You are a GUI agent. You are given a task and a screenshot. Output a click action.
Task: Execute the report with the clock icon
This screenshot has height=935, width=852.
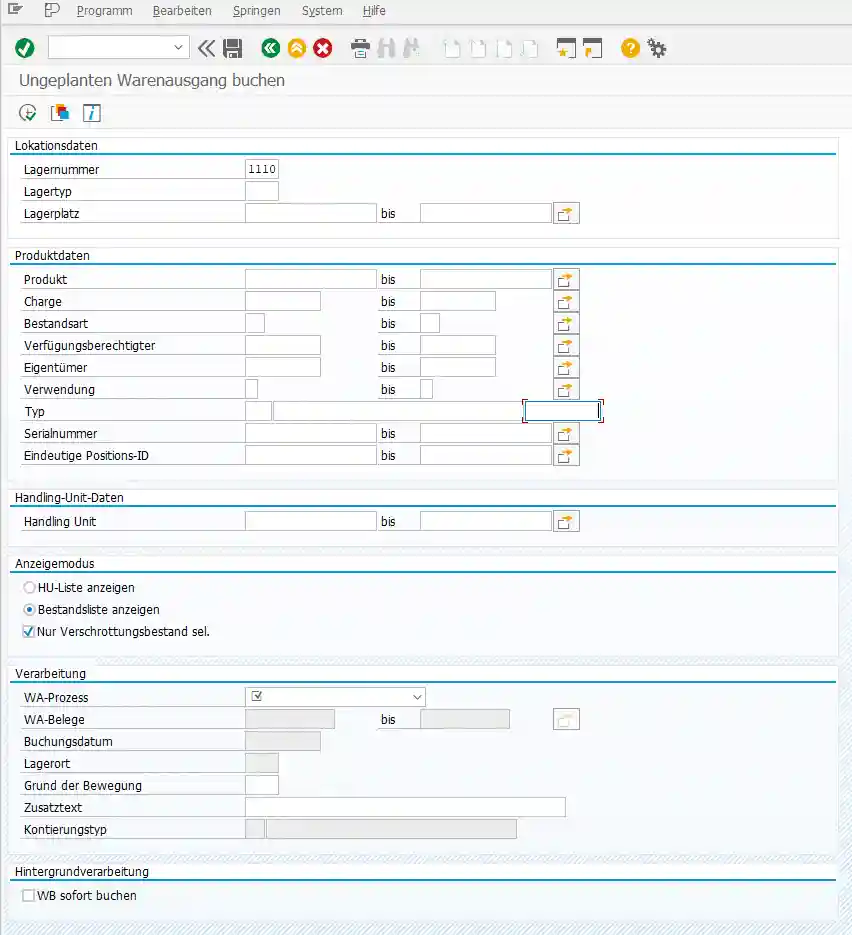(27, 113)
